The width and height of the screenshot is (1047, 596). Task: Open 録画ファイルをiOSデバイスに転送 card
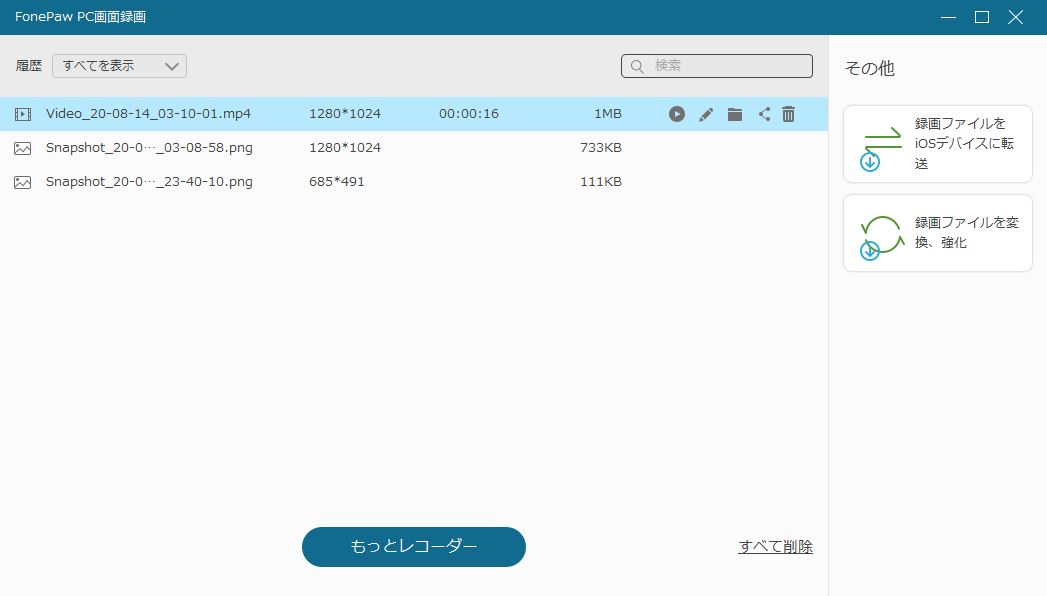pos(937,143)
